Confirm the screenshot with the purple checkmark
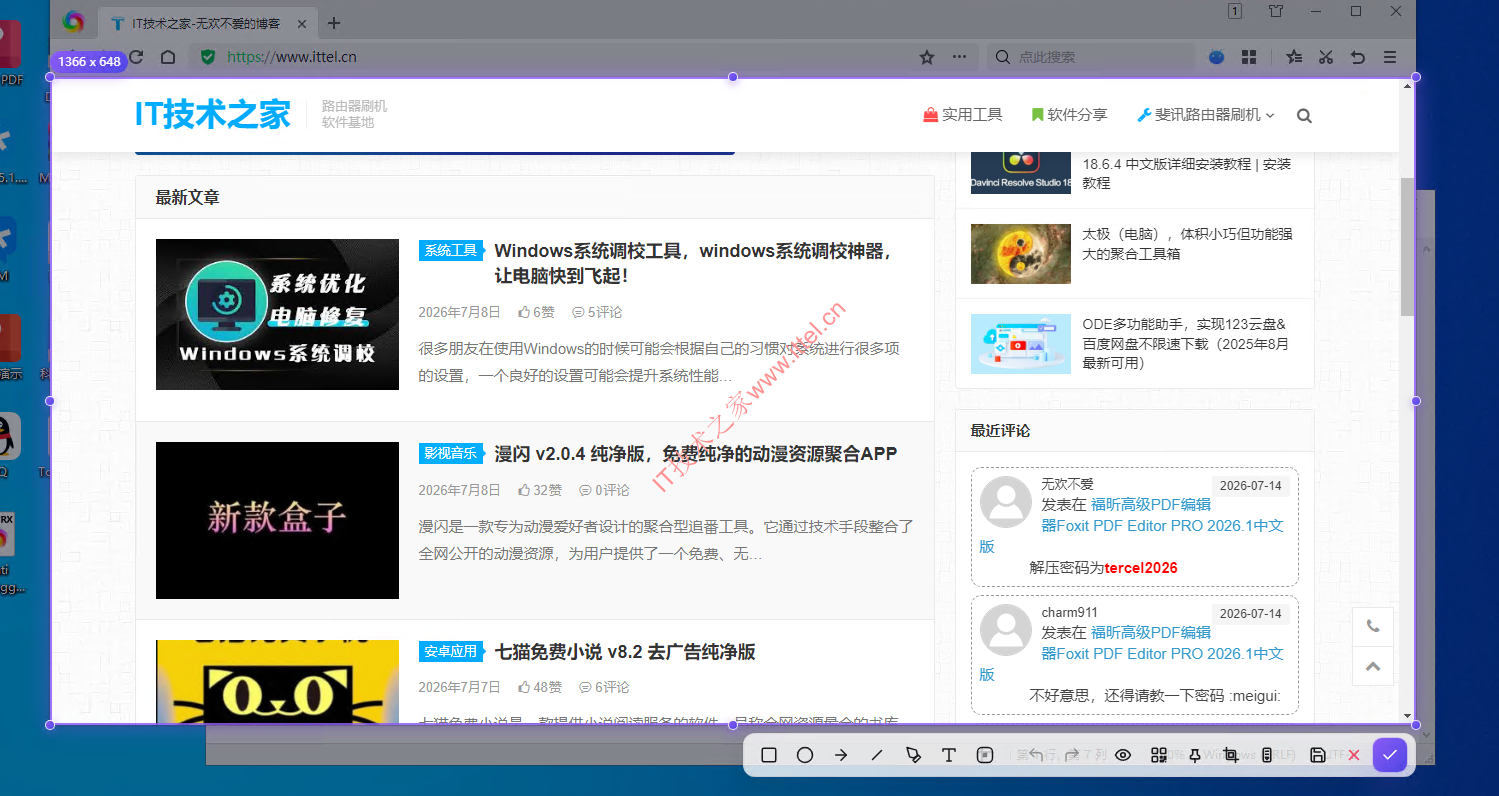This screenshot has height=796, width=1499. click(1390, 755)
